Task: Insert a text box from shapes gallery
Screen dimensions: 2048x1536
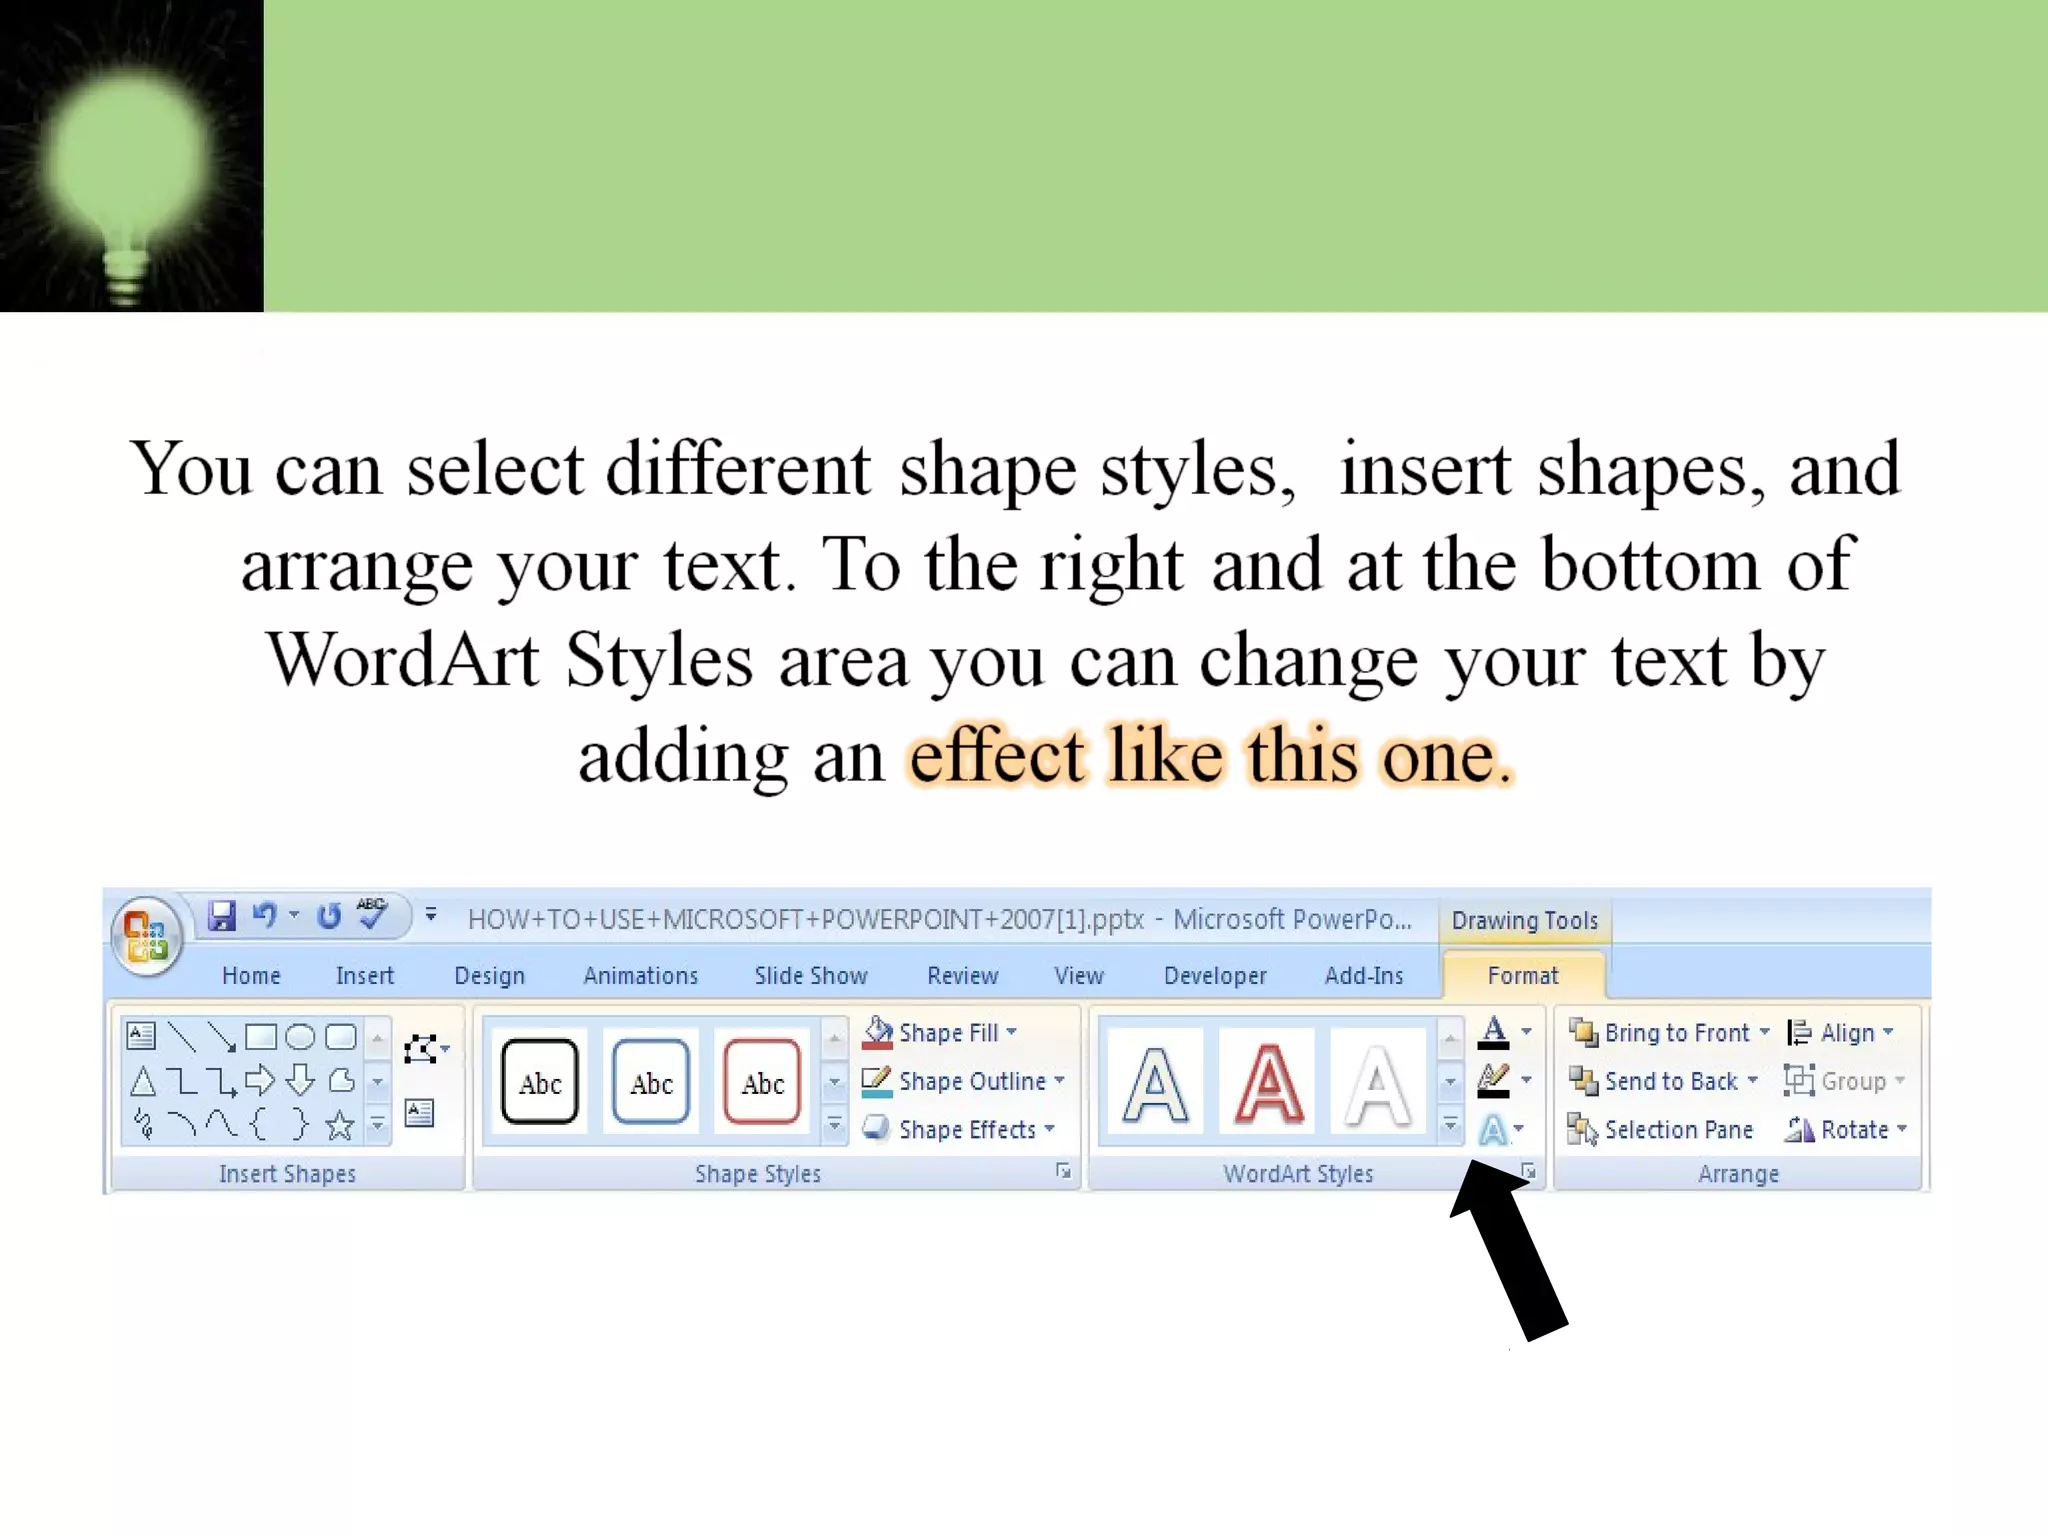Action: (x=141, y=1036)
